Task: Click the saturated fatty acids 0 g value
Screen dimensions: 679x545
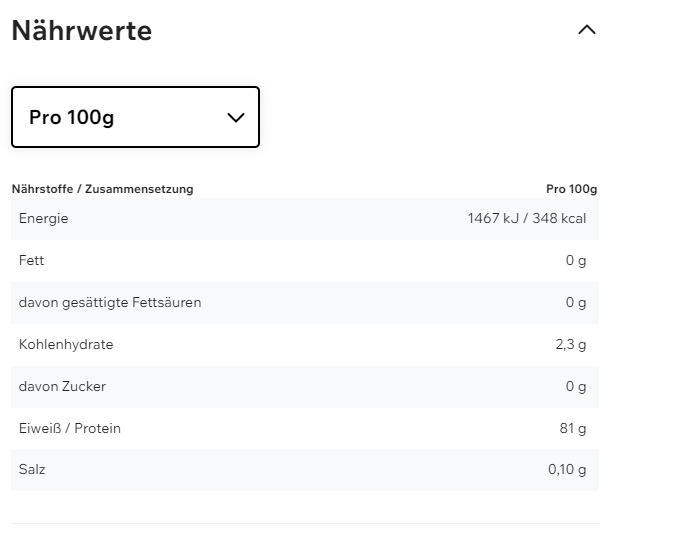Action: [575, 302]
